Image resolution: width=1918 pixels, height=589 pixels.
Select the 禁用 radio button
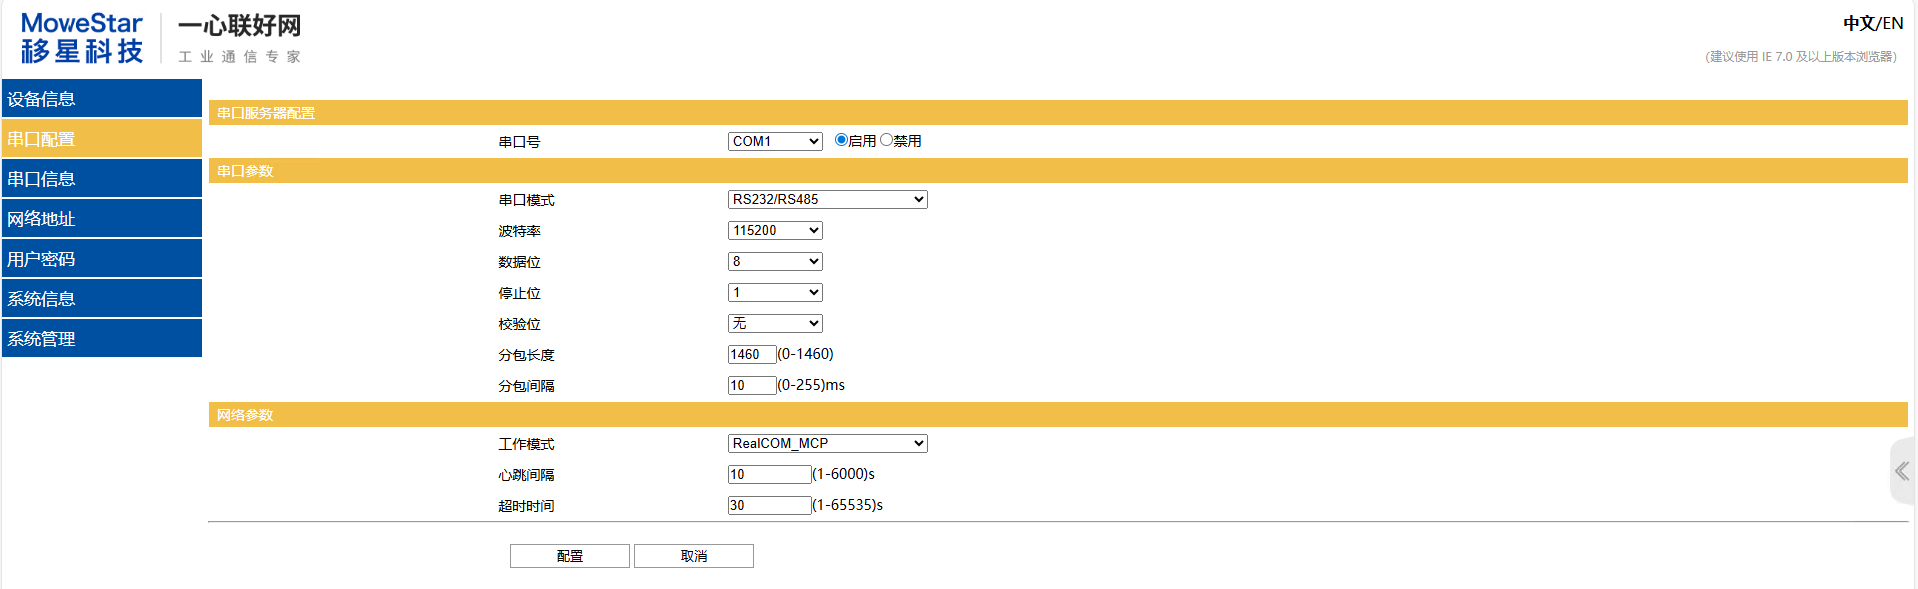pos(886,140)
